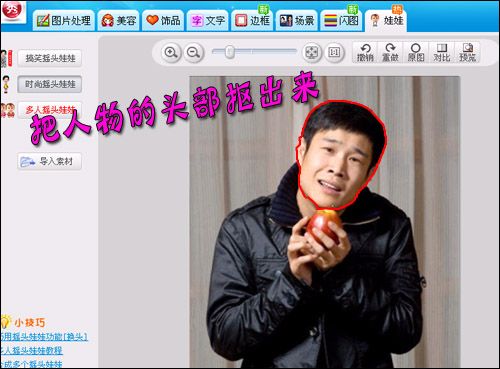Select the 娃娃 tab
500x369 pixels.
tap(386, 21)
